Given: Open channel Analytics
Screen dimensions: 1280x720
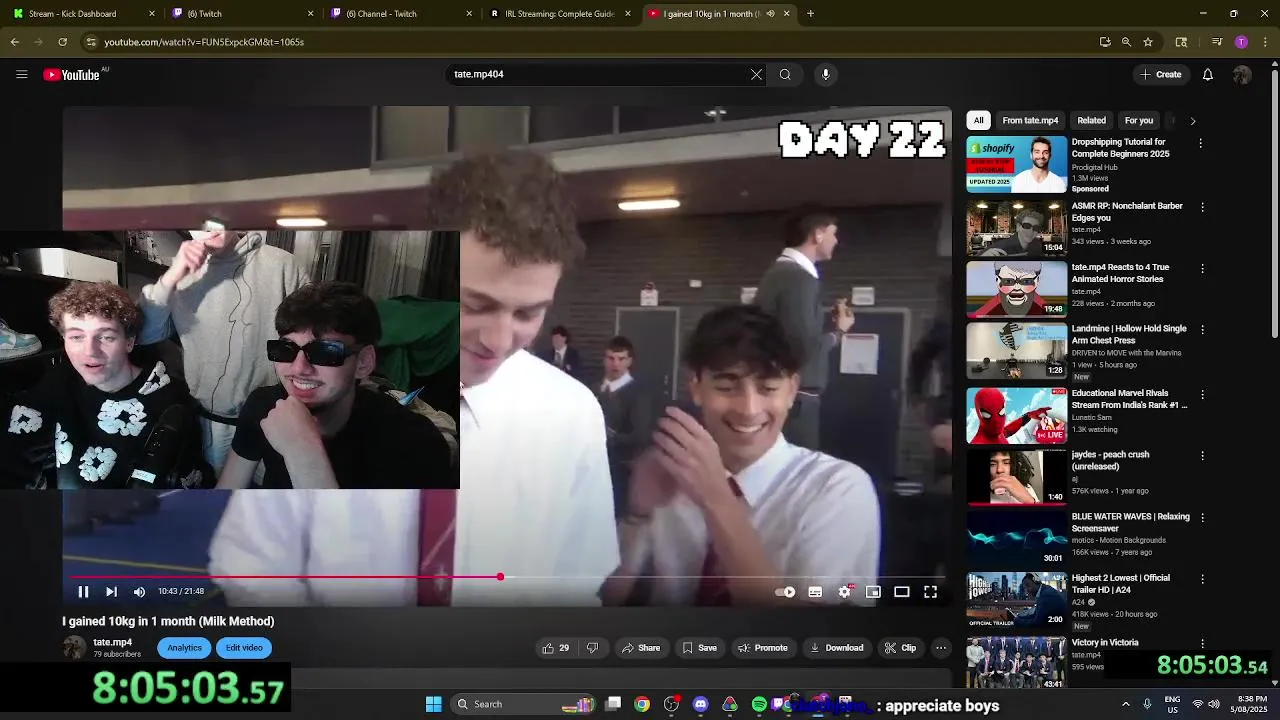Looking at the screenshot, I should [184, 648].
